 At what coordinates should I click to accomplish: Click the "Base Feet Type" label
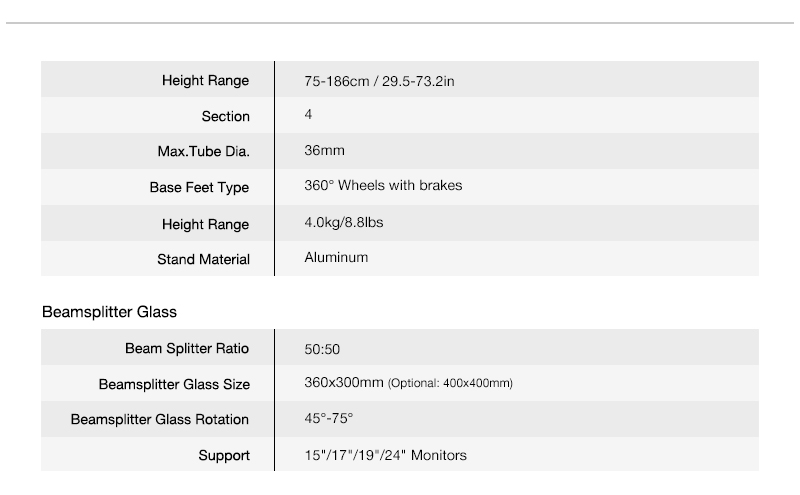199,187
